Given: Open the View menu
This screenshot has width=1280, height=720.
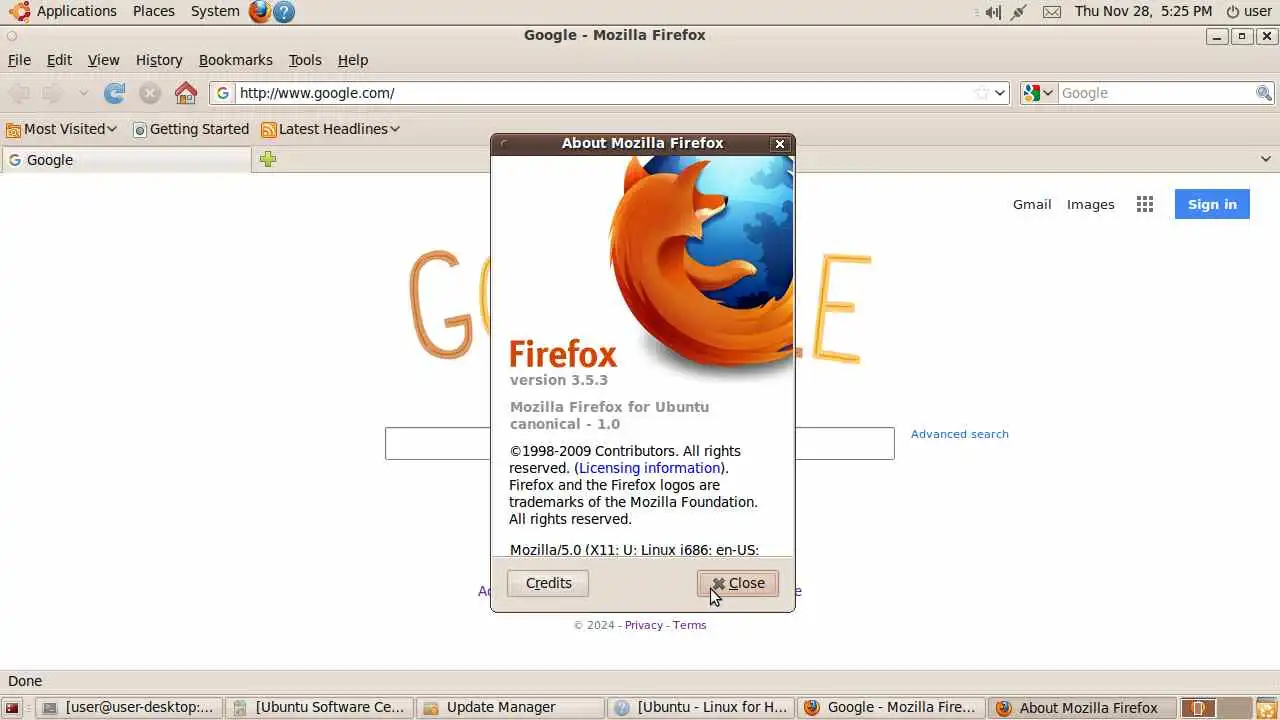Looking at the screenshot, I should pos(103,60).
